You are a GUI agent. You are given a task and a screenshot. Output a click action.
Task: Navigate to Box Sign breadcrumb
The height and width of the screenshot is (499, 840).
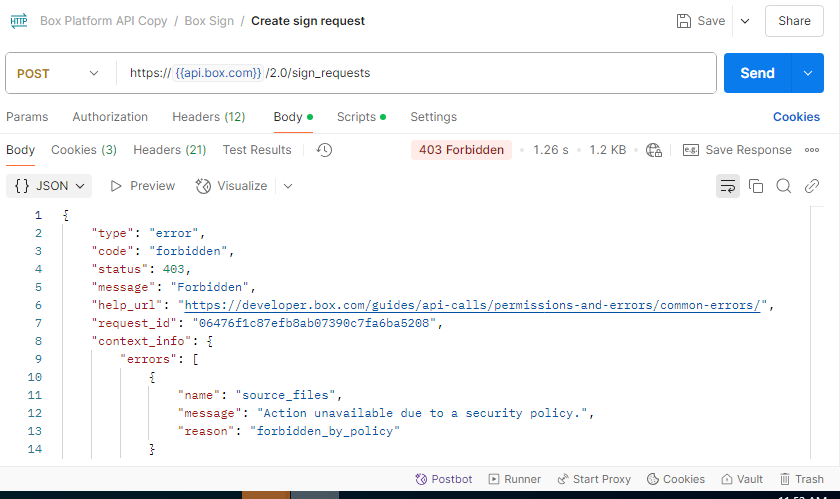tap(209, 21)
